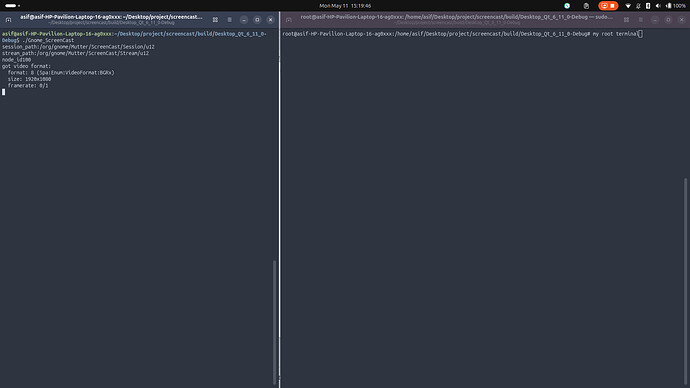Image resolution: width=690 pixels, height=388 pixels.
Task: Minimize the root terminal window
Action: (x=655, y=20)
